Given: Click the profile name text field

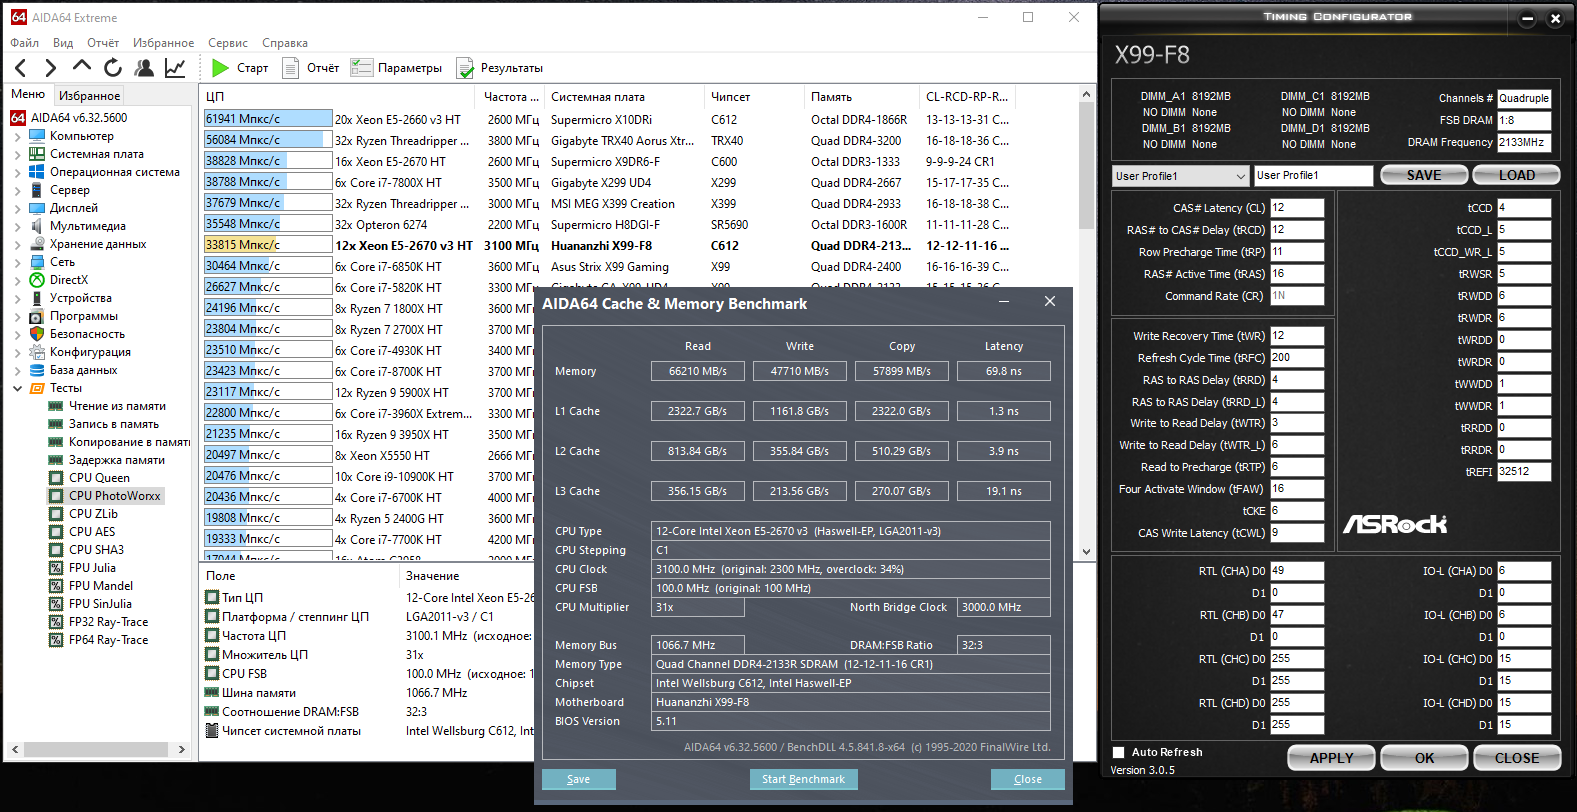Looking at the screenshot, I should tap(1313, 176).
